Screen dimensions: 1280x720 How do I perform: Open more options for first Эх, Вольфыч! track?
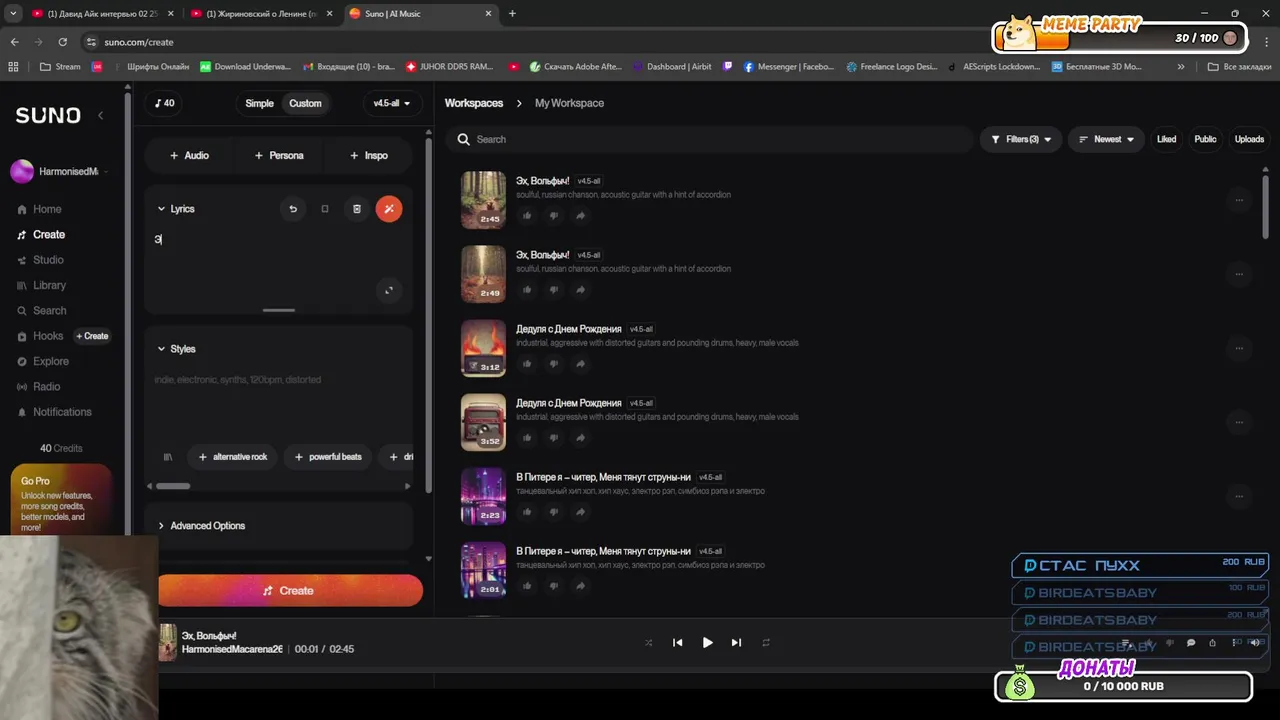click(1239, 200)
